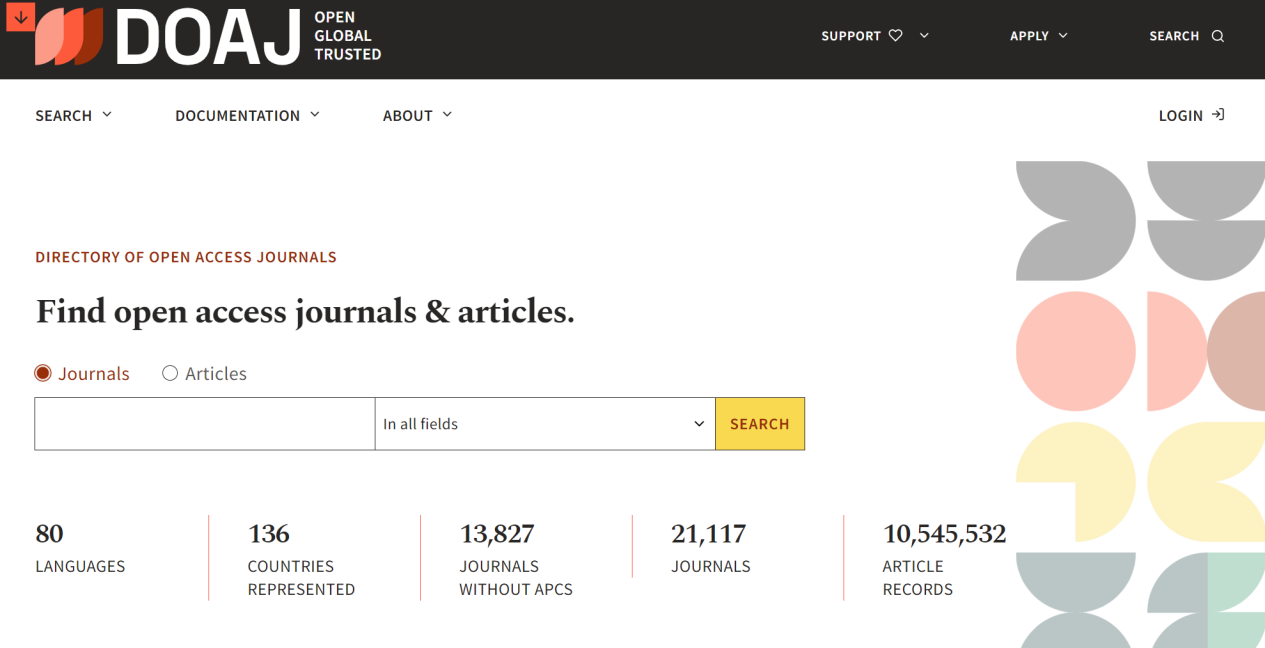Viewport: 1265px width, 648px height.
Task: Click the orange down-arrow skip icon
Action: tap(20, 17)
